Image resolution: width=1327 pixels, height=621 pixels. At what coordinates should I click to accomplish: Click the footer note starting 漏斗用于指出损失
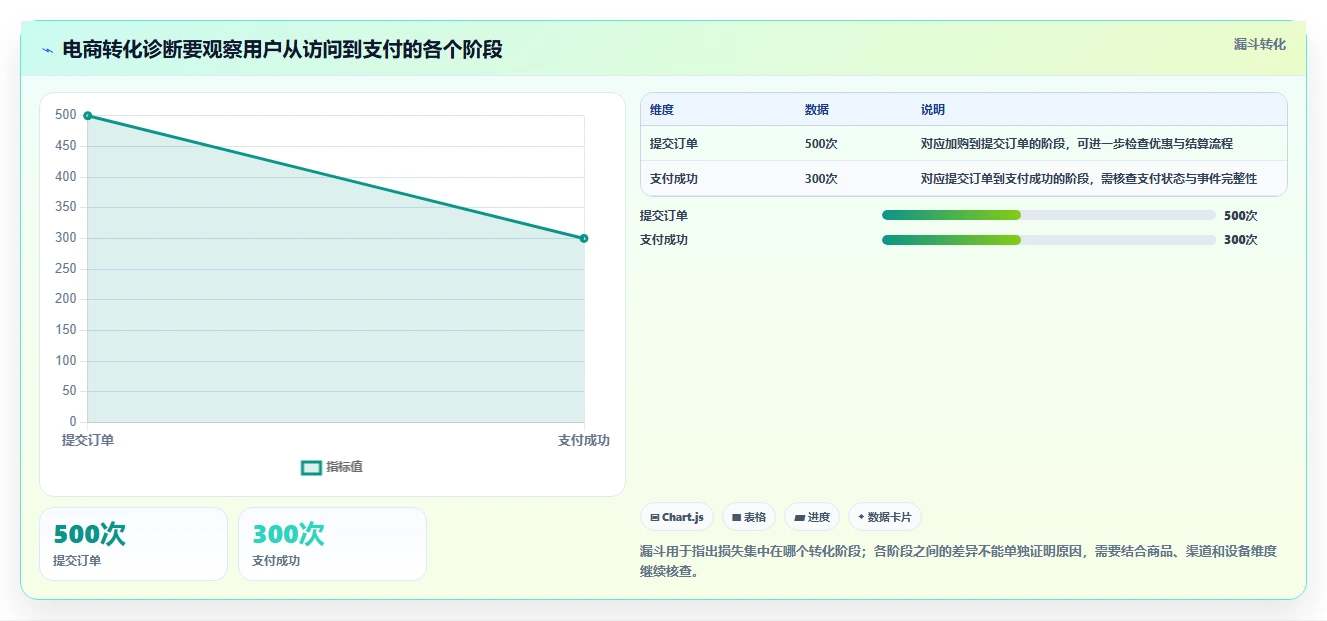pos(959,561)
